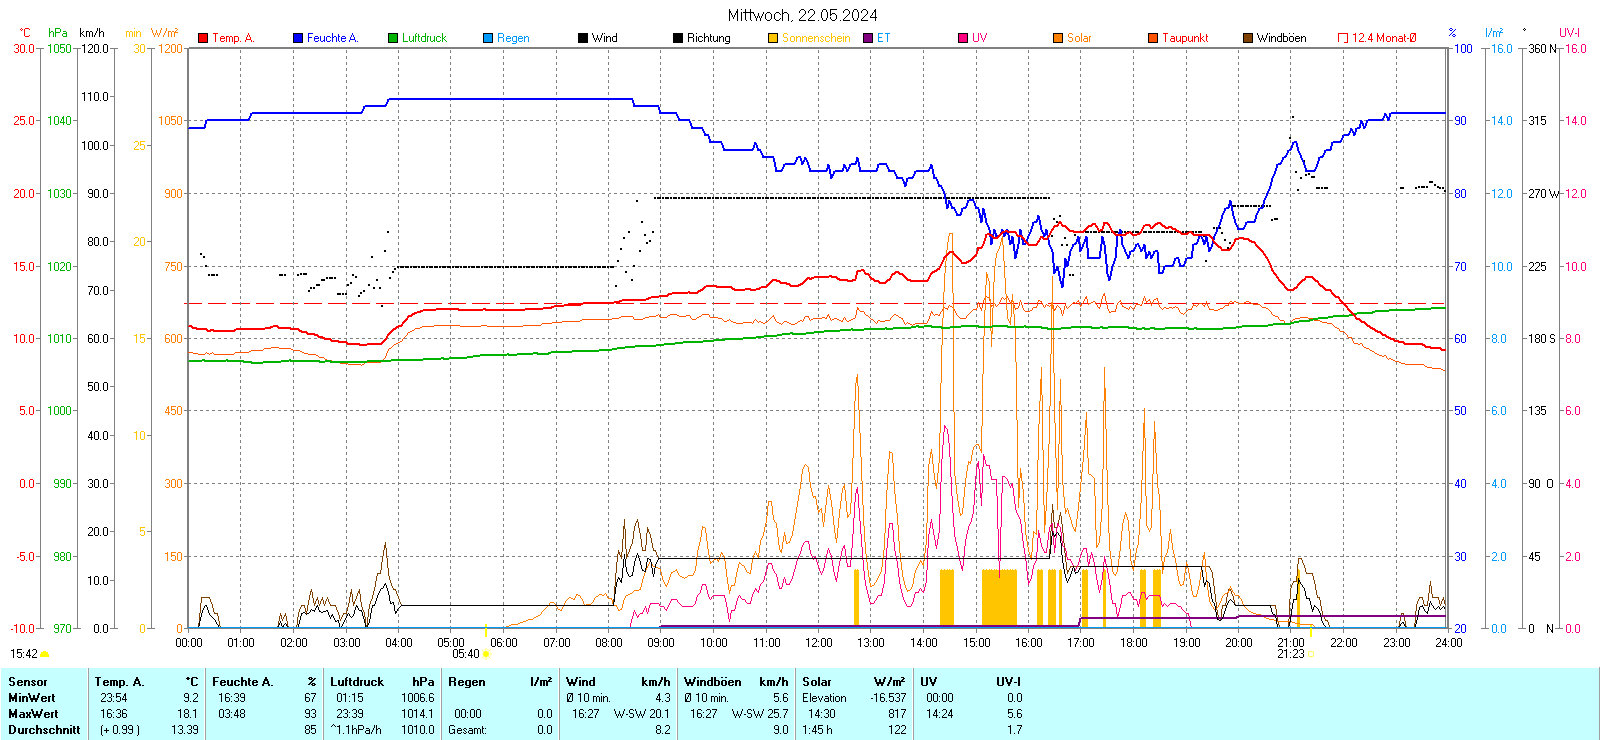Click the Solar legend label
This screenshot has width=1600, height=740.
click(1079, 38)
